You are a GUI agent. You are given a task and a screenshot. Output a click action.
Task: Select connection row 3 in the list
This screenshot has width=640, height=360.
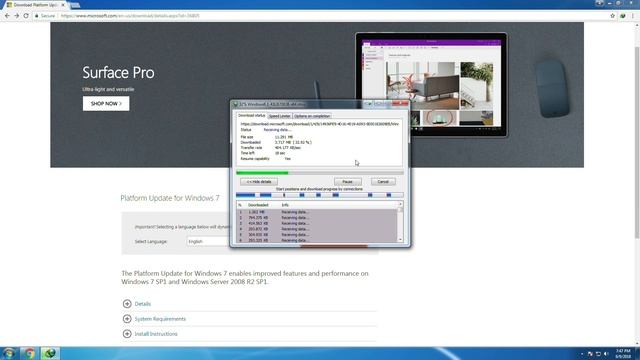click(317, 224)
